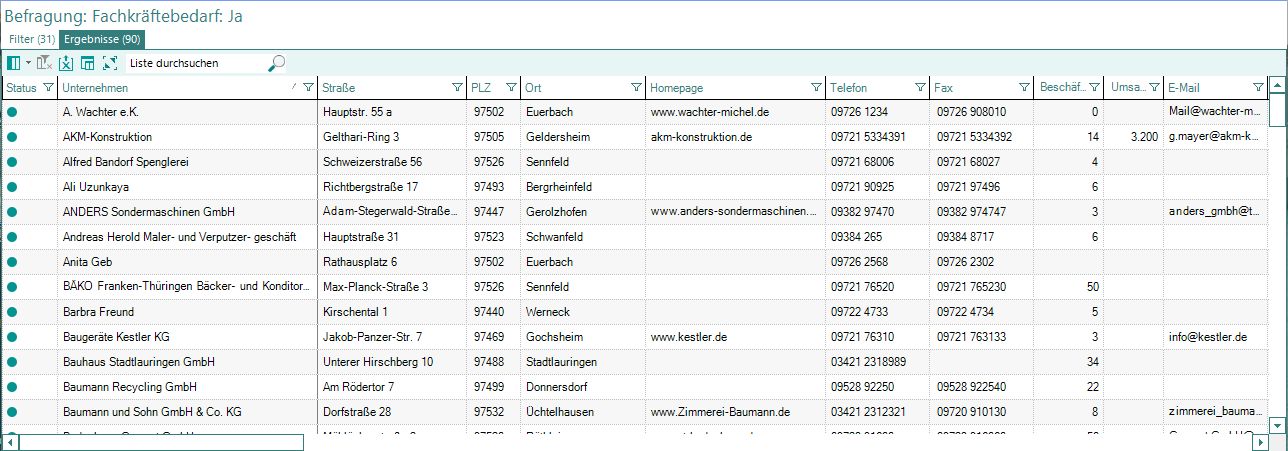Open the Ort column filter dropdown
1288x451 pixels.
(636, 88)
